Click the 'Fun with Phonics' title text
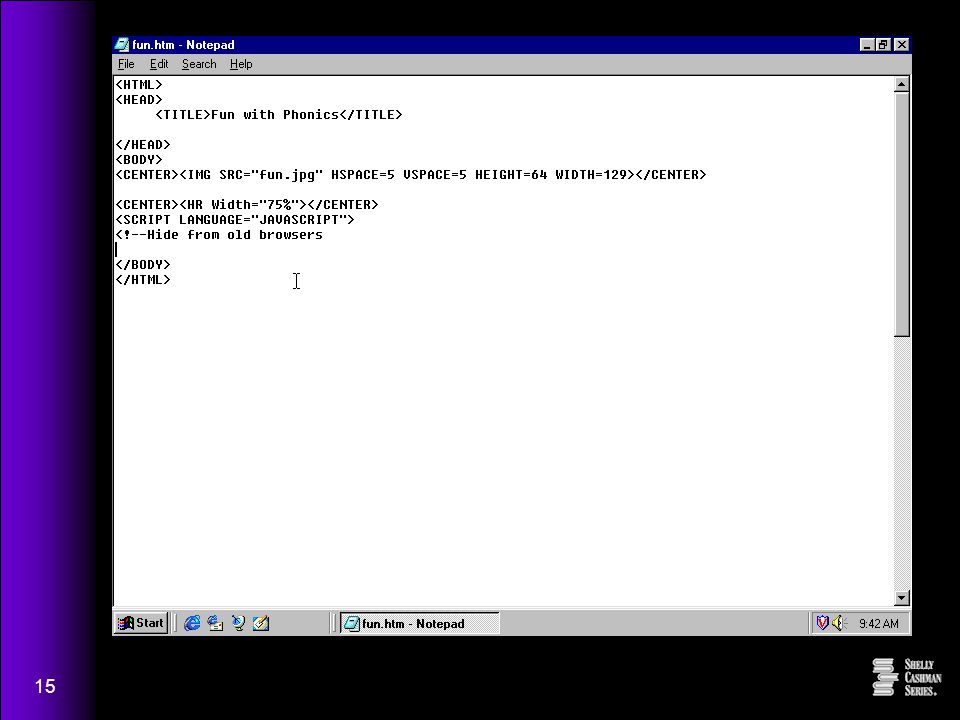 point(275,114)
